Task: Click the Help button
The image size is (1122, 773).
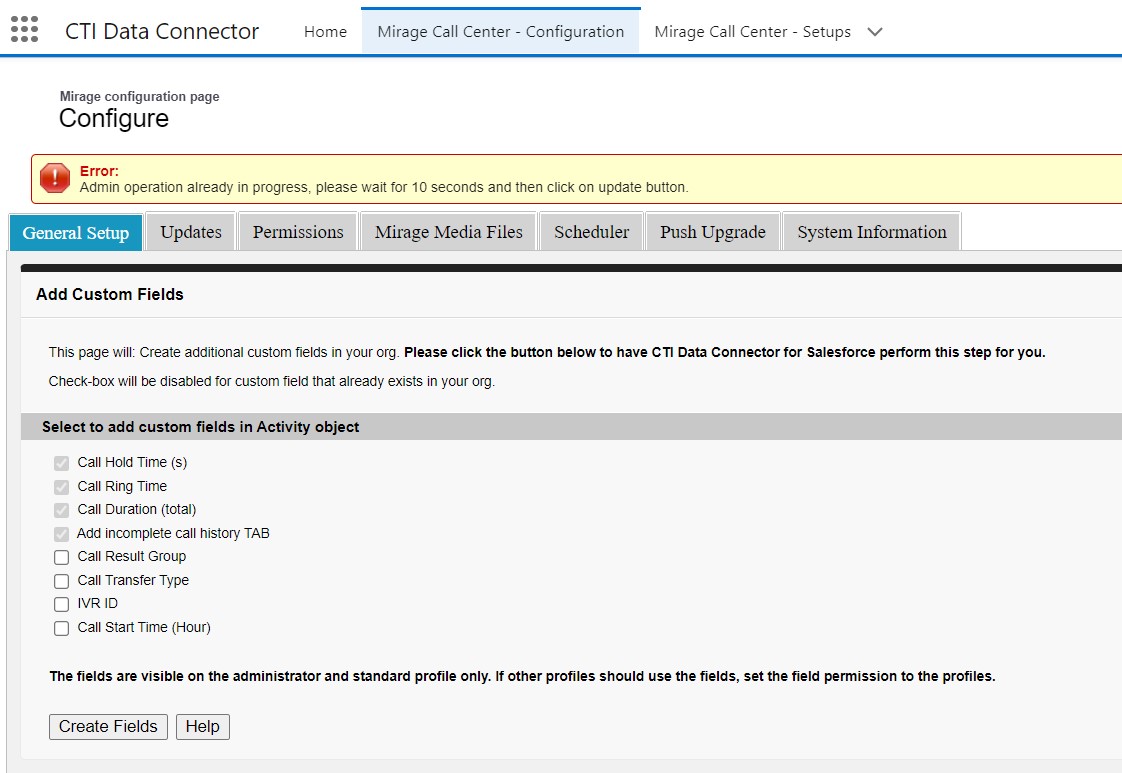Action: click(x=203, y=726)
